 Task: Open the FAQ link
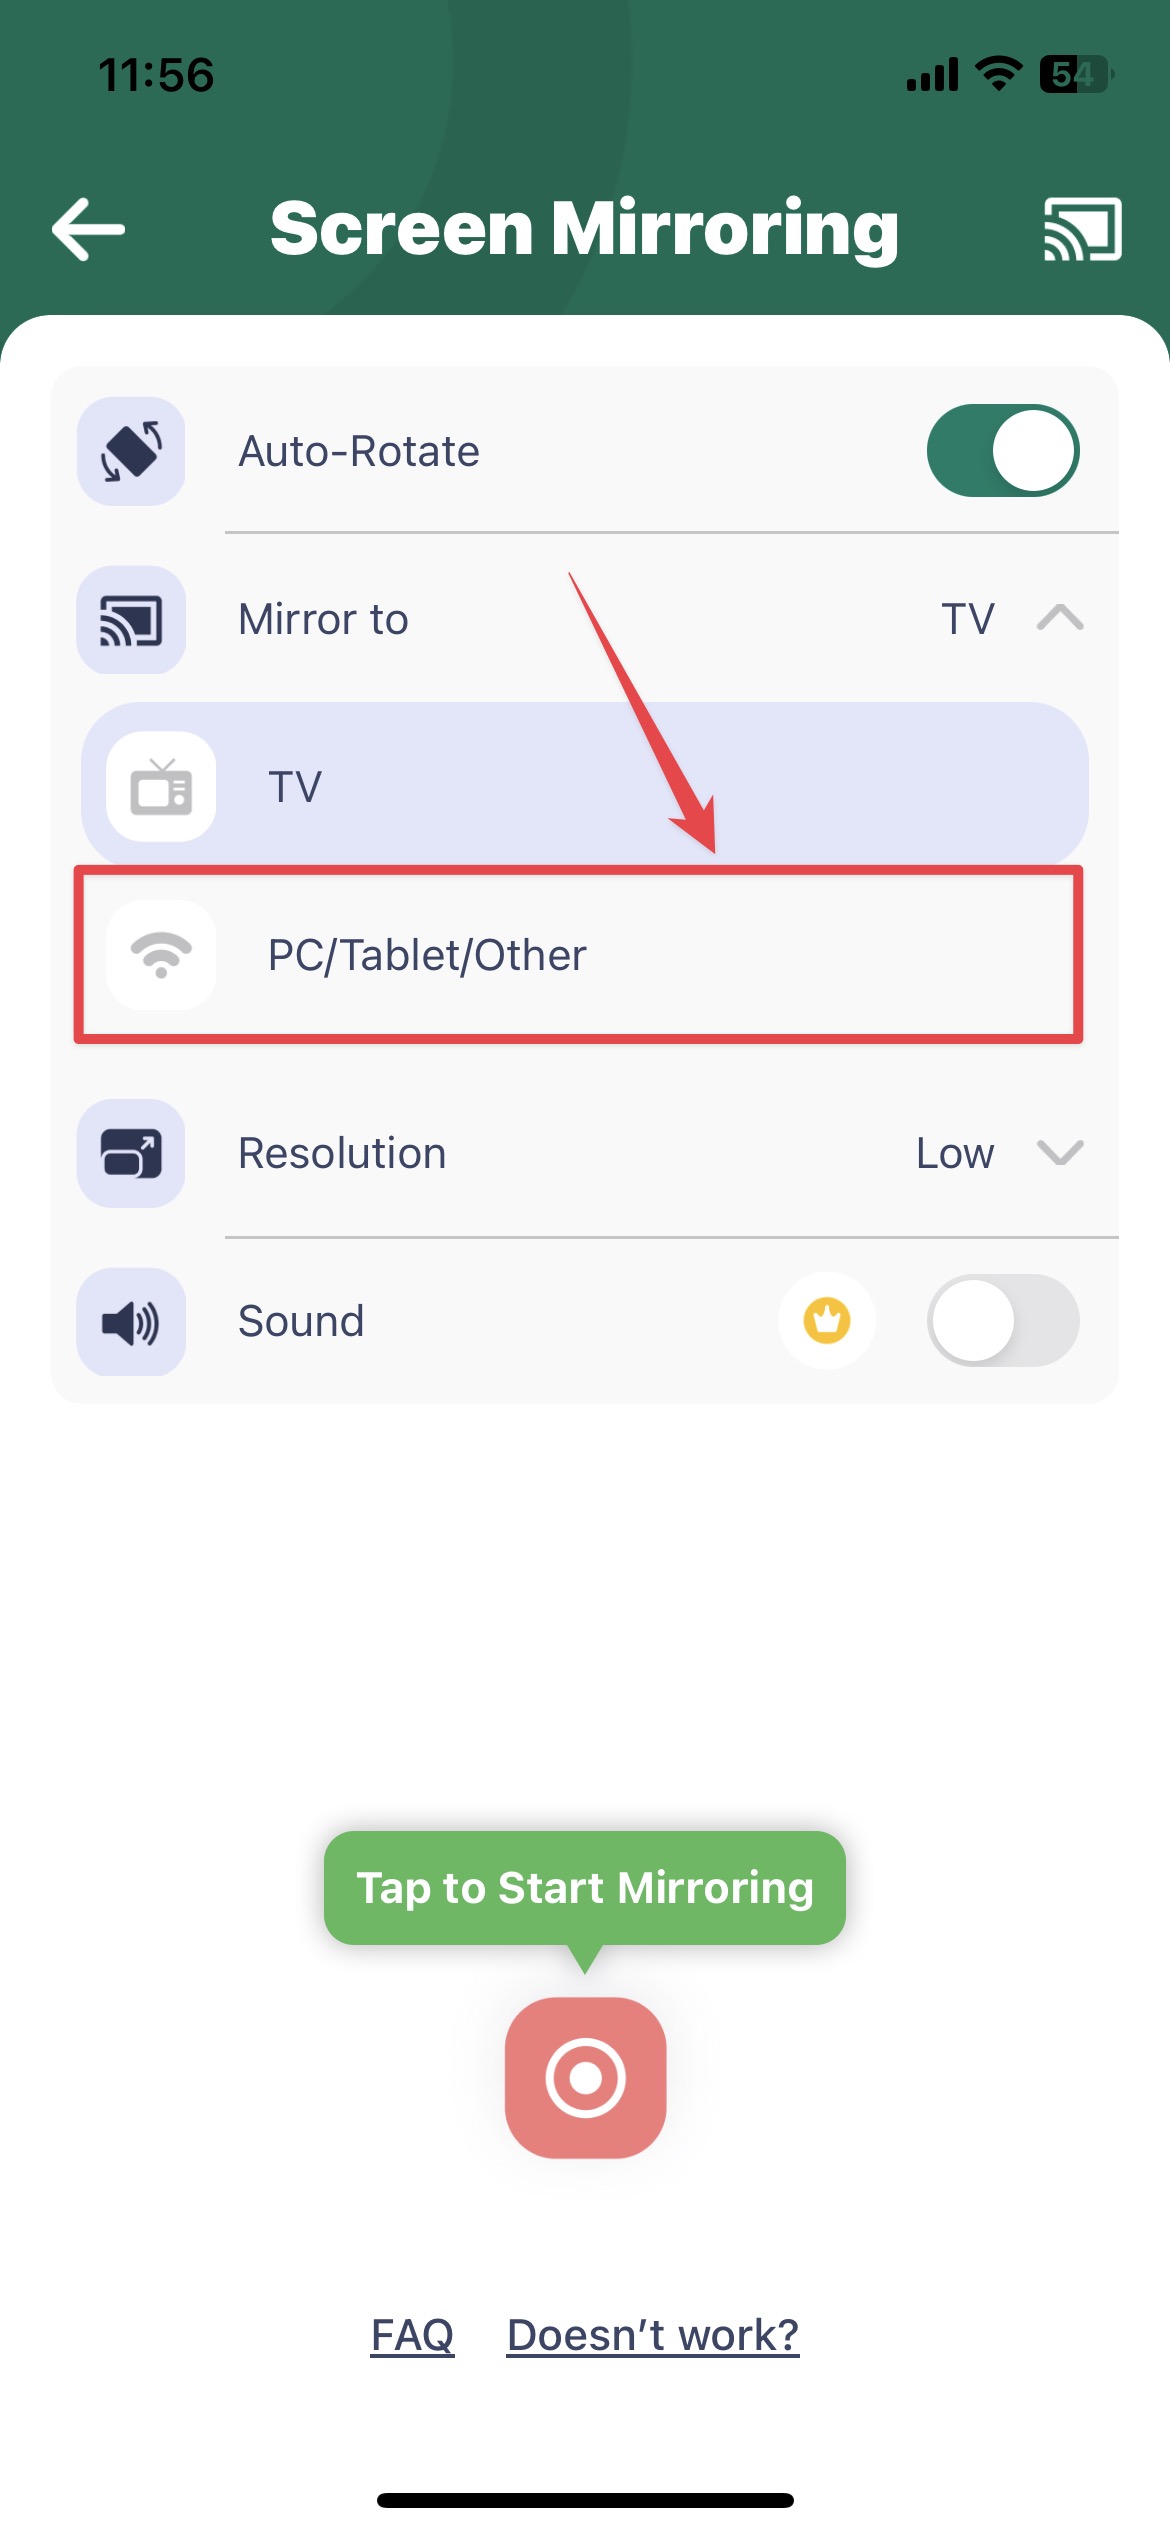[411, 2333]
